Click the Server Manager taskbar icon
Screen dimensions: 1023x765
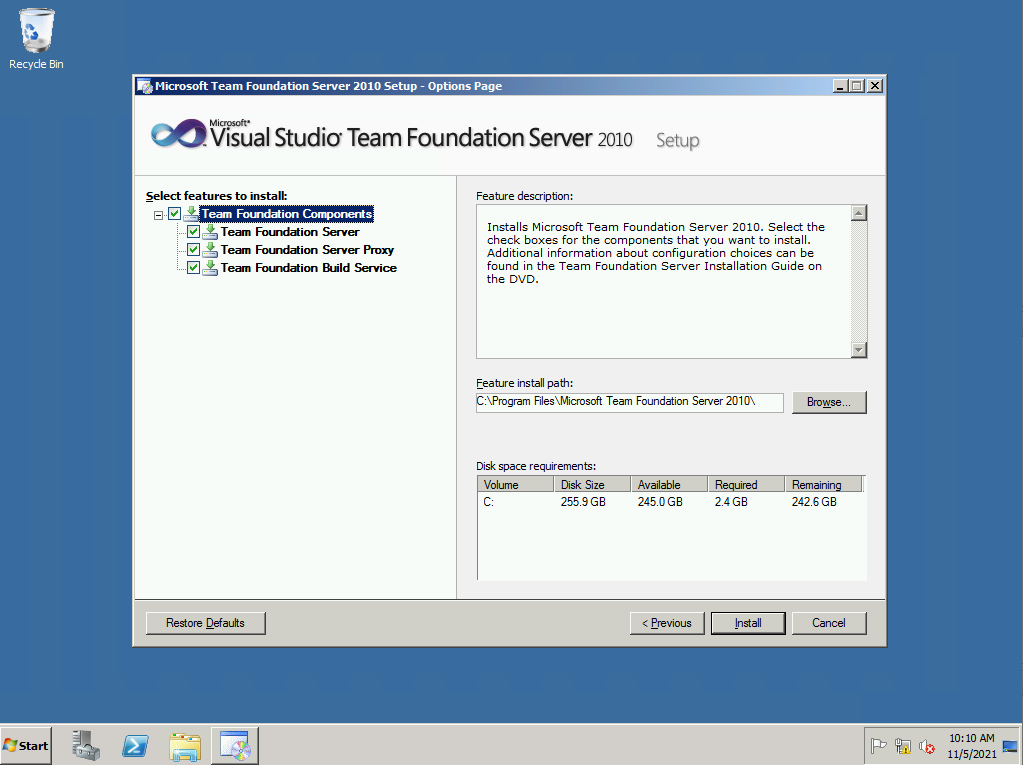(87, 745)
